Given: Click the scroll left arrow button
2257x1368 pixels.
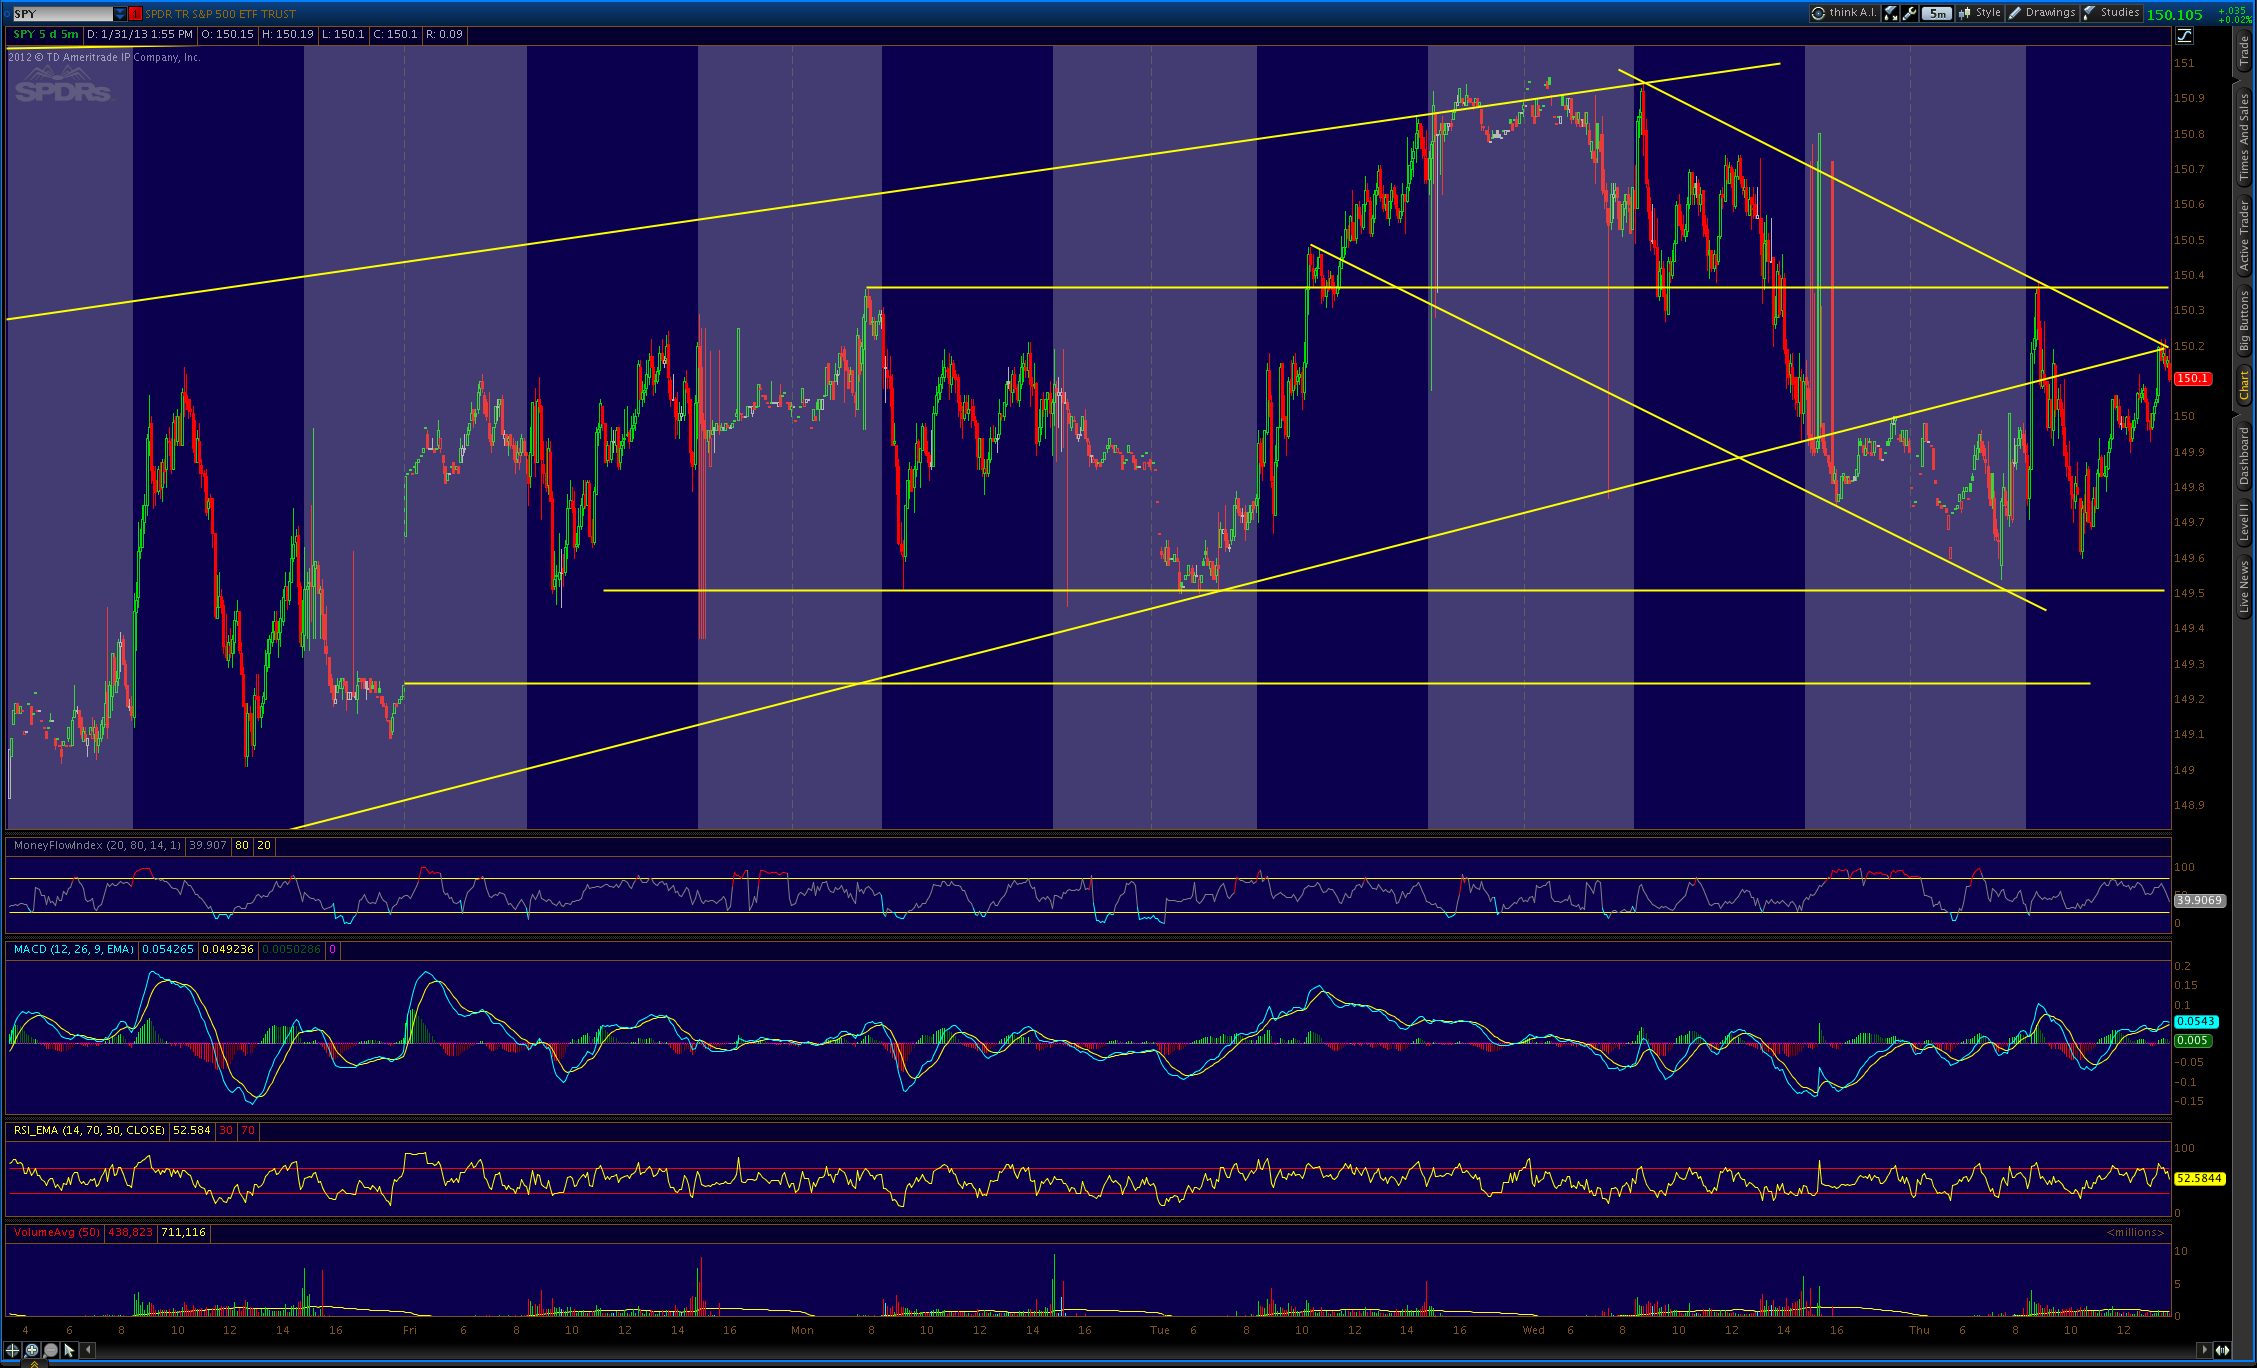Looking at the screenshot, I should [88, 1350].
